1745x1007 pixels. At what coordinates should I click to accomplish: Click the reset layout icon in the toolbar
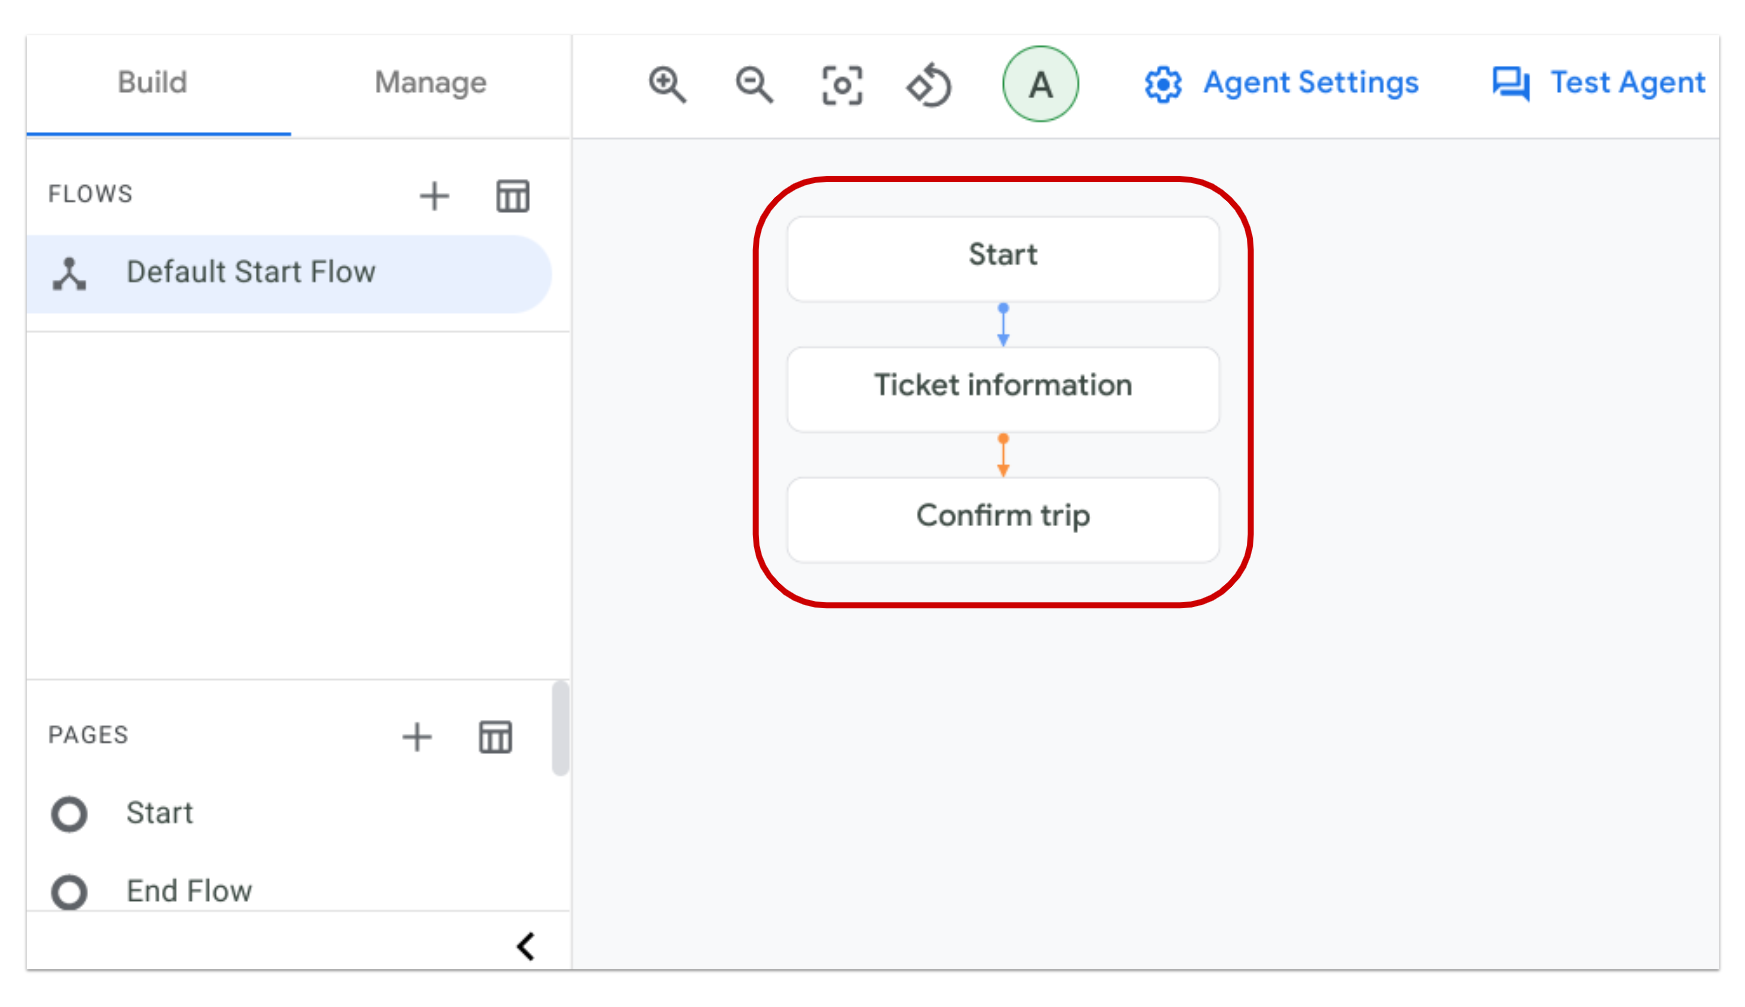pos(928,85)
